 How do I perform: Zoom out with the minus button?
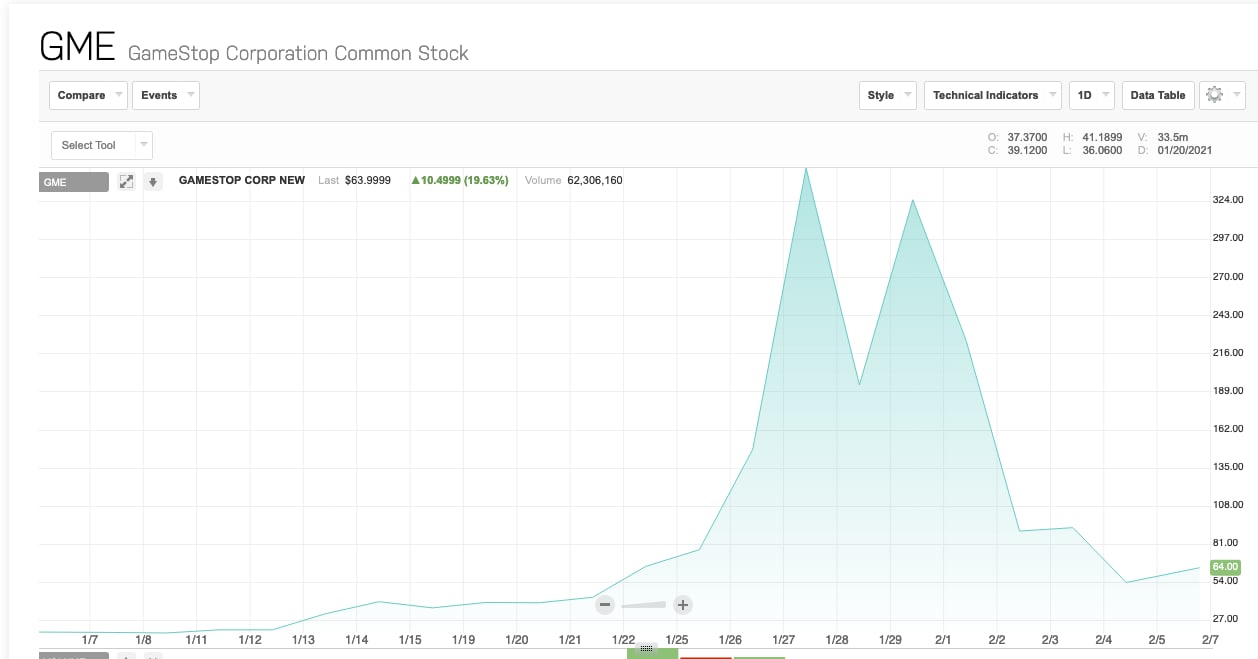pos(605,605)
